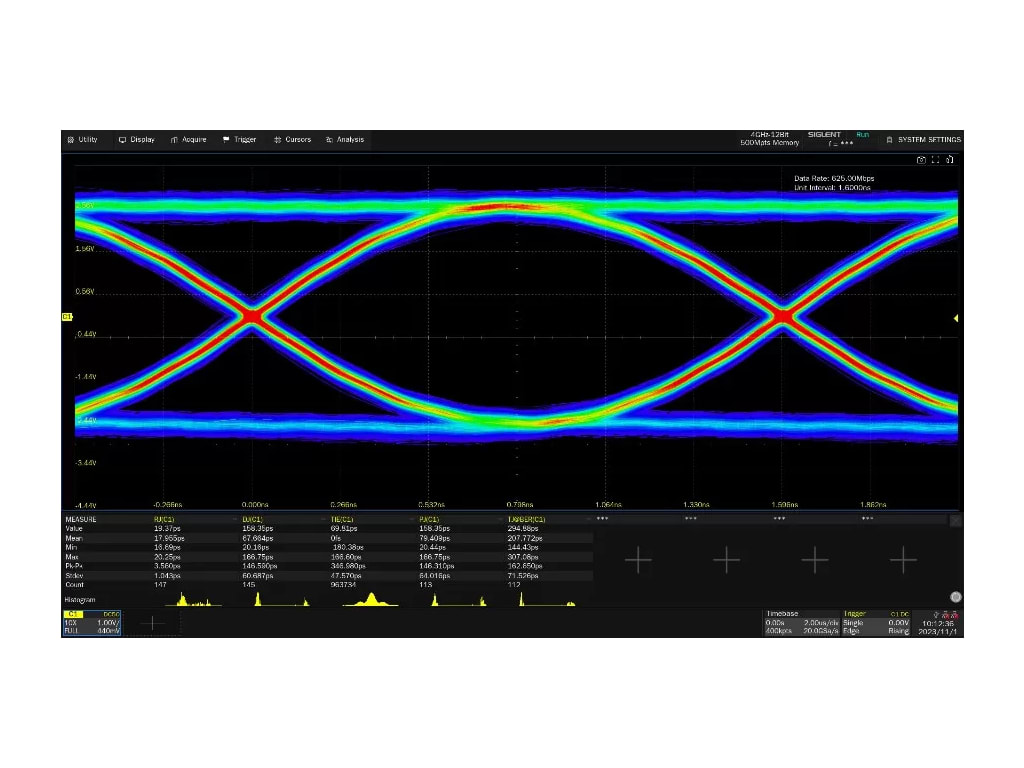Click the save-to-storage icon at top right

949,161
